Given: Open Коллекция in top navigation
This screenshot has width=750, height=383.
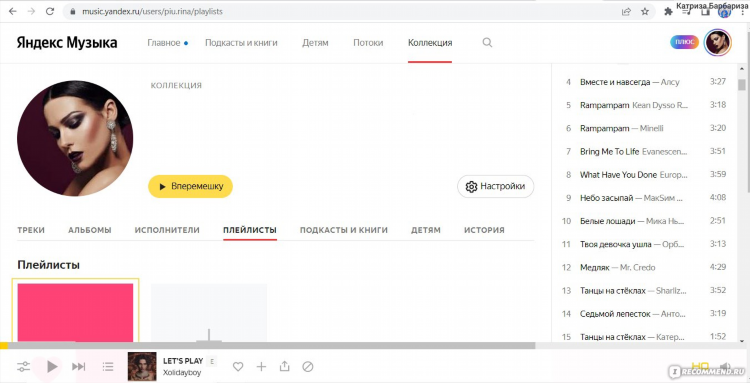Looking at the screenshot, I should point(430,43).
